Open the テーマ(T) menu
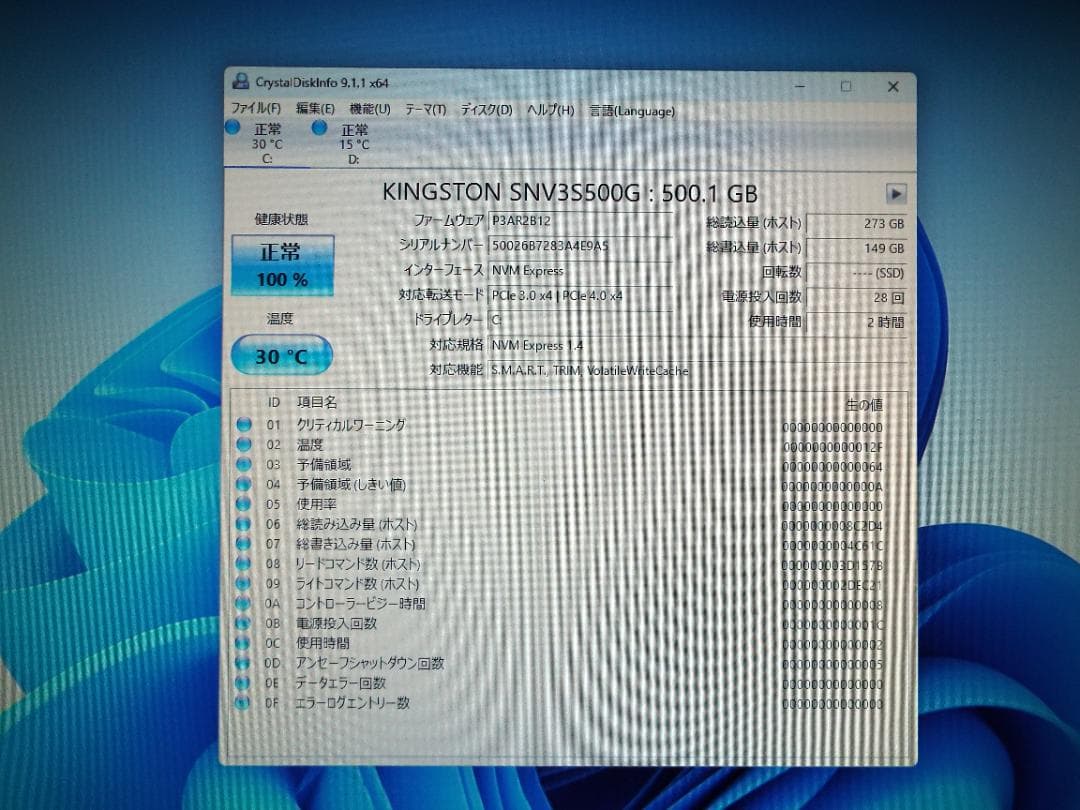Image resolution: width=1080 pixels, height=810 pixels. [424, 111]
